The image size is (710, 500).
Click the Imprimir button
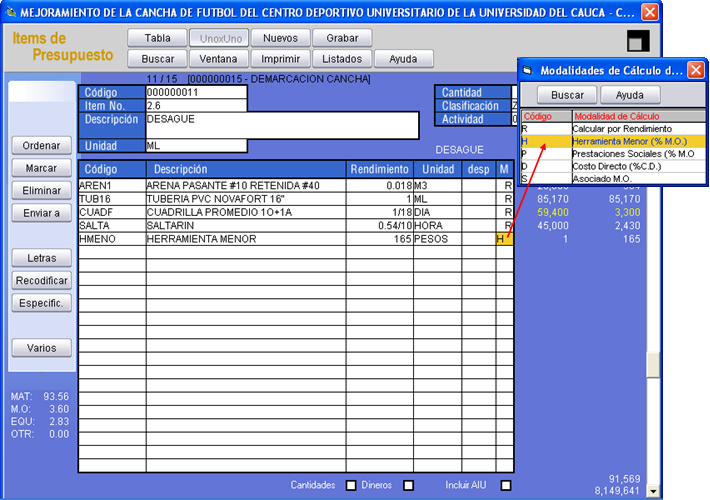pyautogui.click(x=281, y=59)
